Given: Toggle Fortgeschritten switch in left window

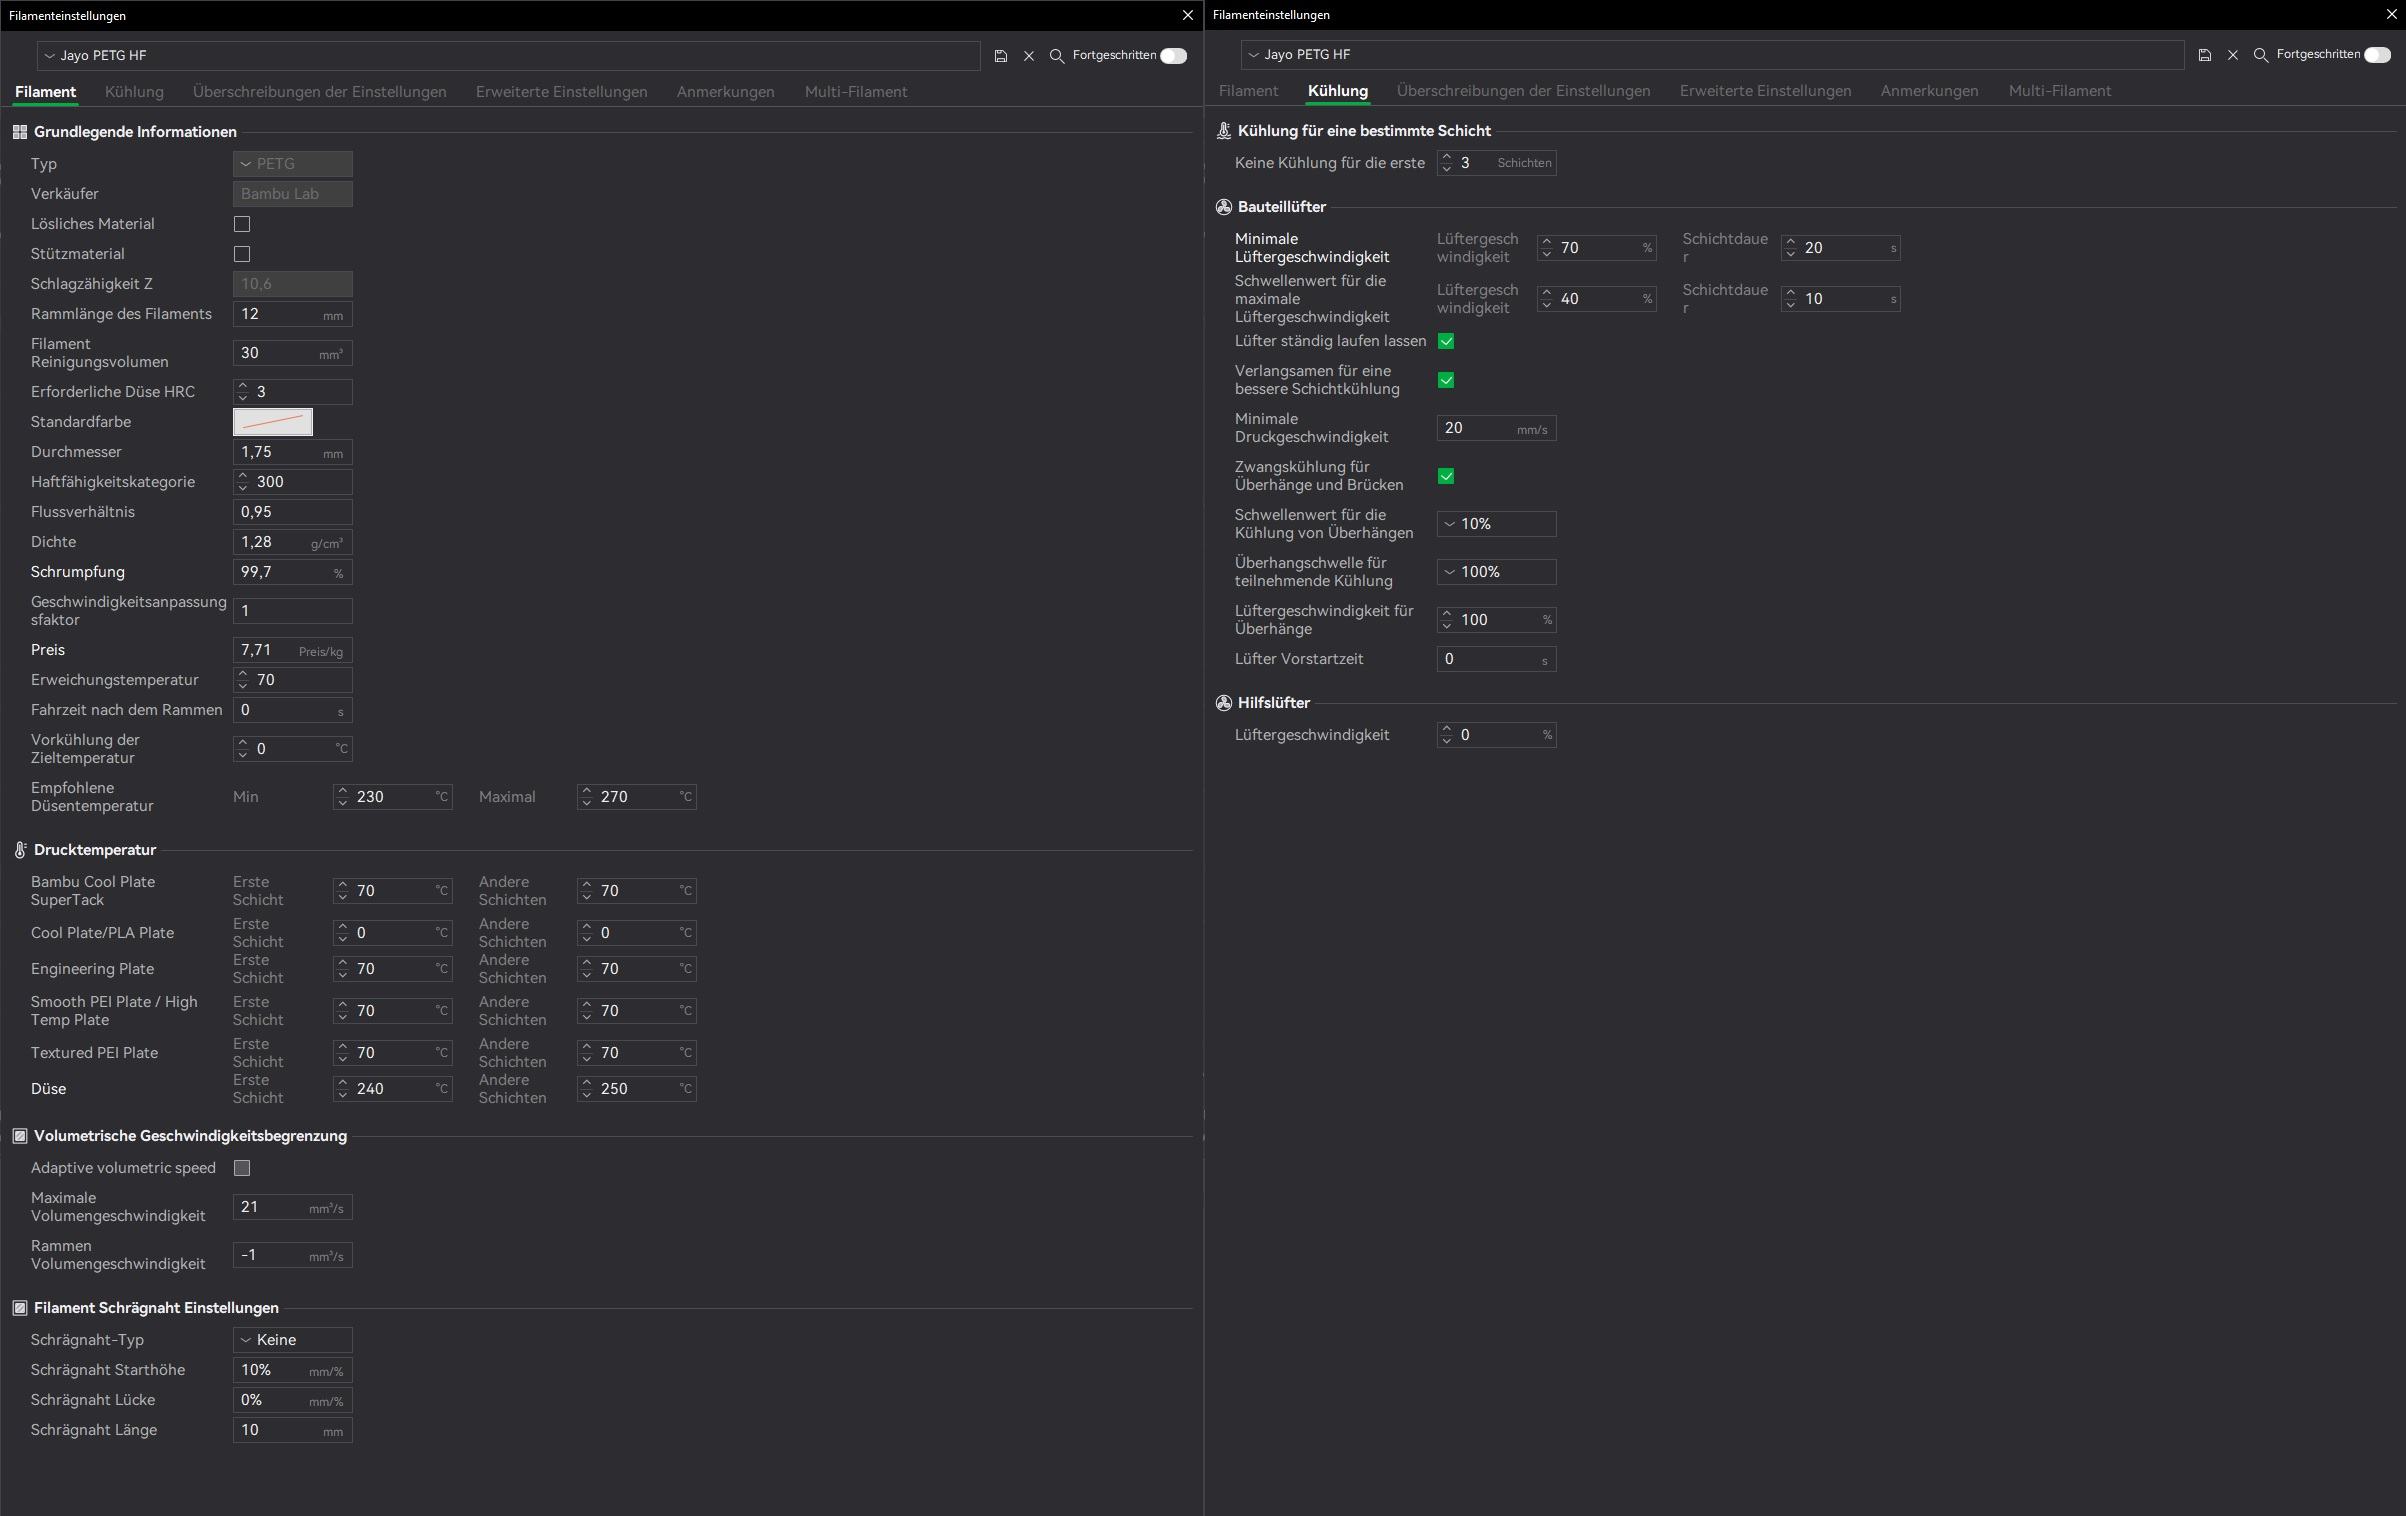Looking at the screenshot, I should pyautogui.click(x=1173, y=56).
